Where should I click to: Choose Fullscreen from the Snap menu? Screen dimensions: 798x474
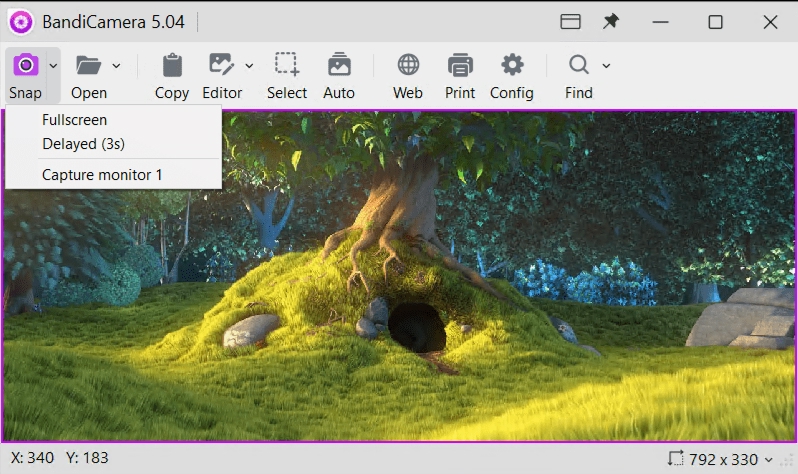pos(74,120)
